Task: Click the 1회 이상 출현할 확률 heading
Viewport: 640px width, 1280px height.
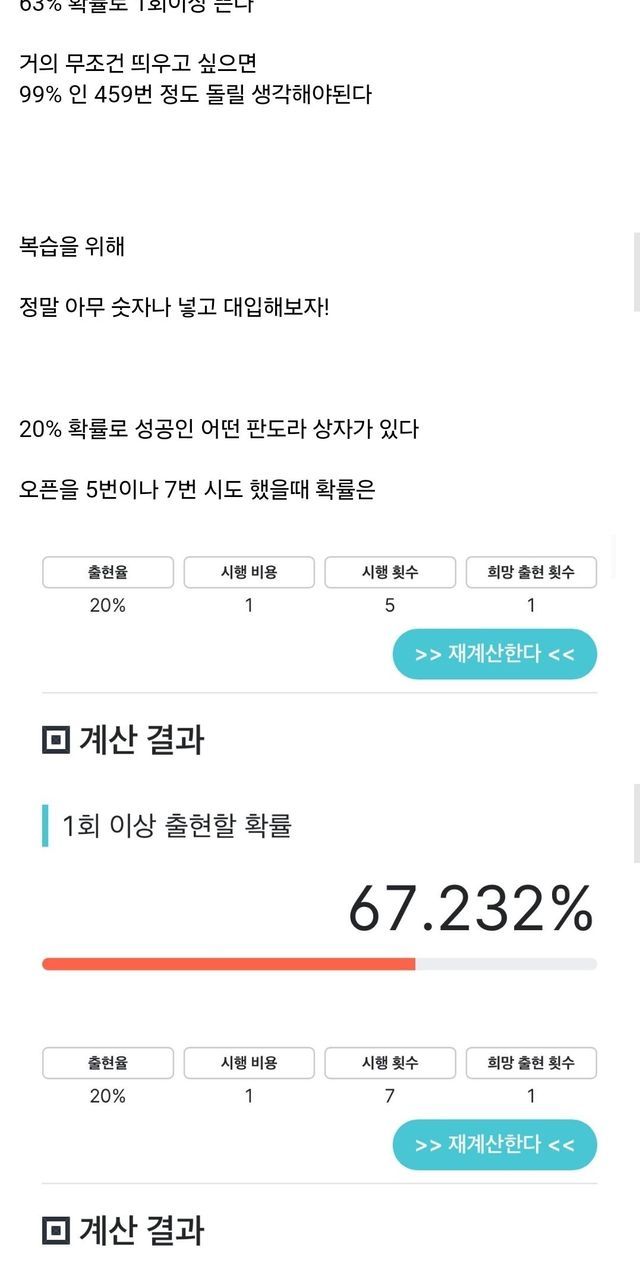Action: (177, 826)
